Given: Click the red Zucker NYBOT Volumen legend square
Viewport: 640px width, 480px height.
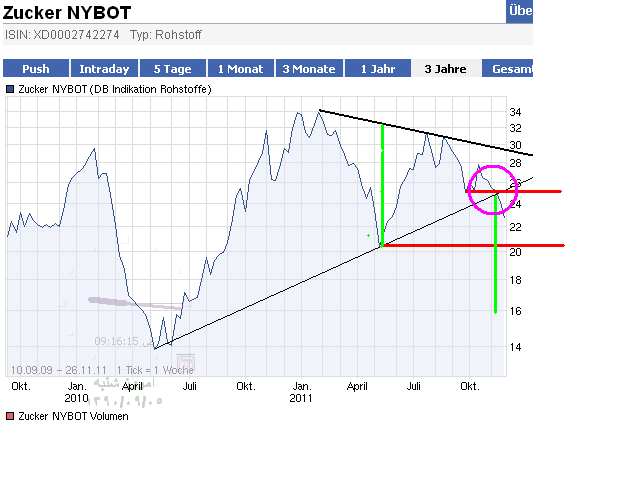Looking at the screenshot, I should point(10,416).
